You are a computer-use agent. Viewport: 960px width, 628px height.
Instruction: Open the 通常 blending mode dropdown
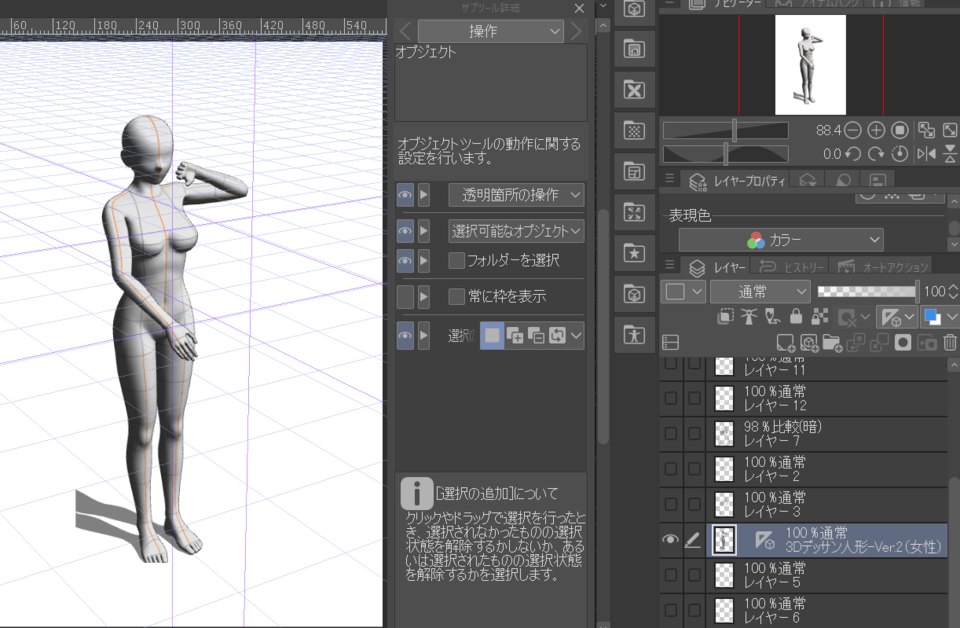[760, 291]
